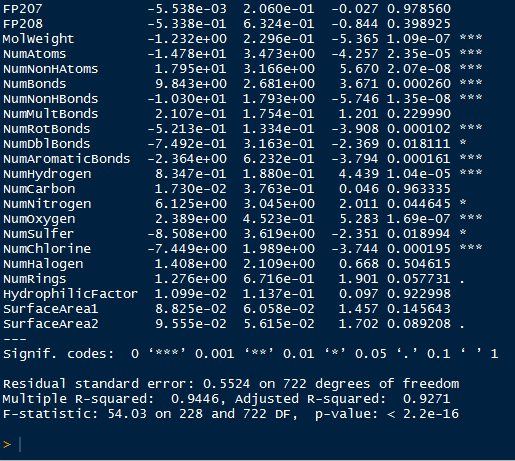Click the SurfaceArea2 row label

point(51,324)
